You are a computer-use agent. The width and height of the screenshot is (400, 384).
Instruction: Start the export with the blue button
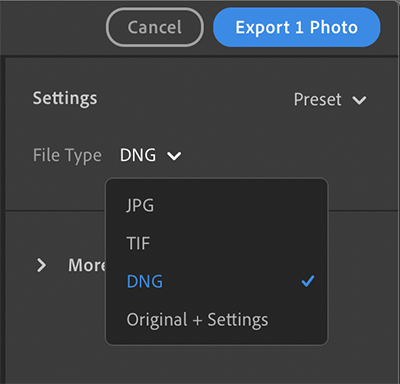[296, 27]
